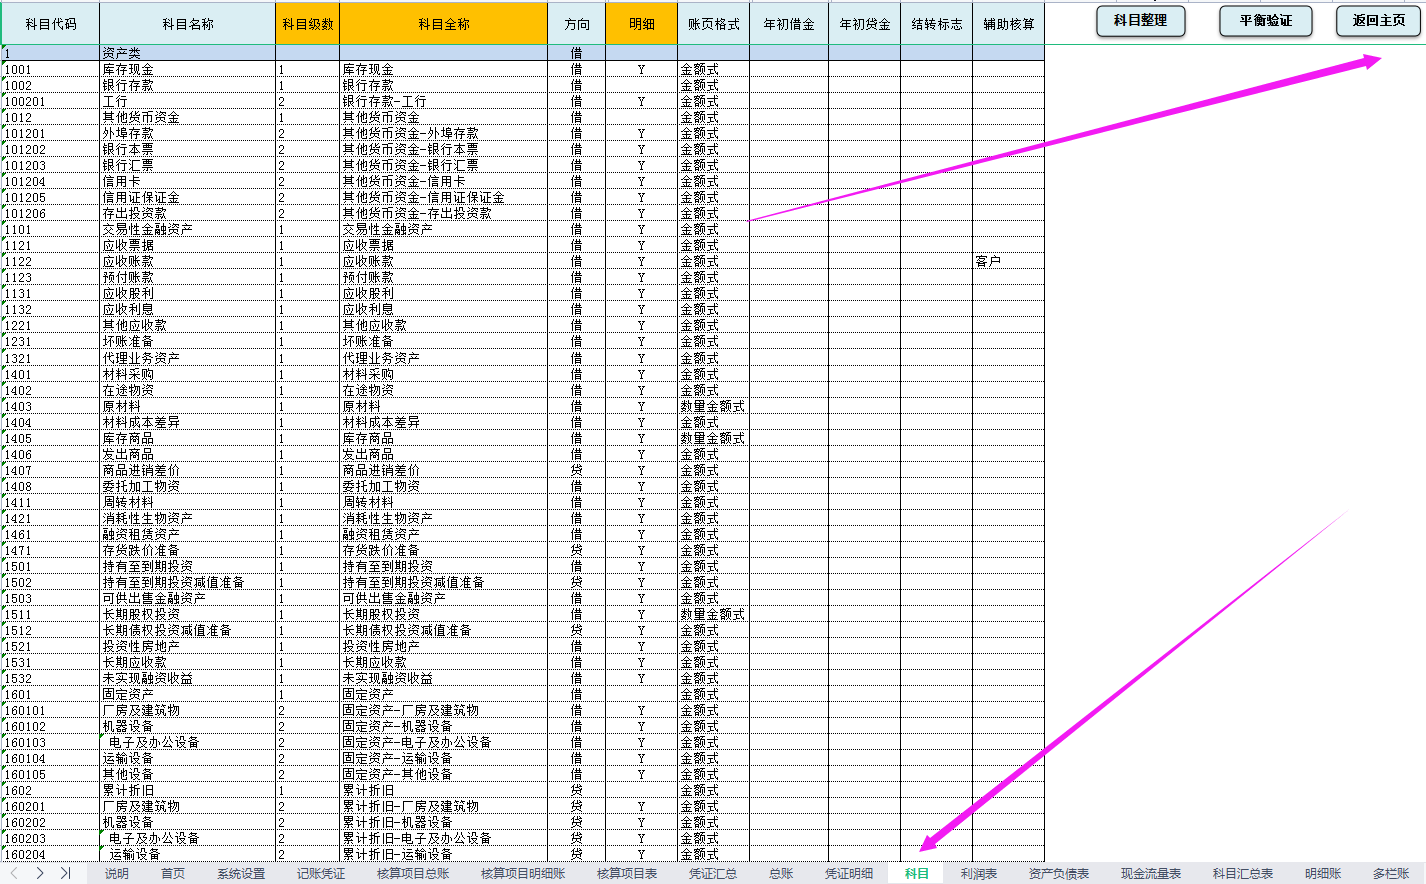Run the 平衡验证 balance check button
Screen dimensions: 1426x884
(1266, 21)
